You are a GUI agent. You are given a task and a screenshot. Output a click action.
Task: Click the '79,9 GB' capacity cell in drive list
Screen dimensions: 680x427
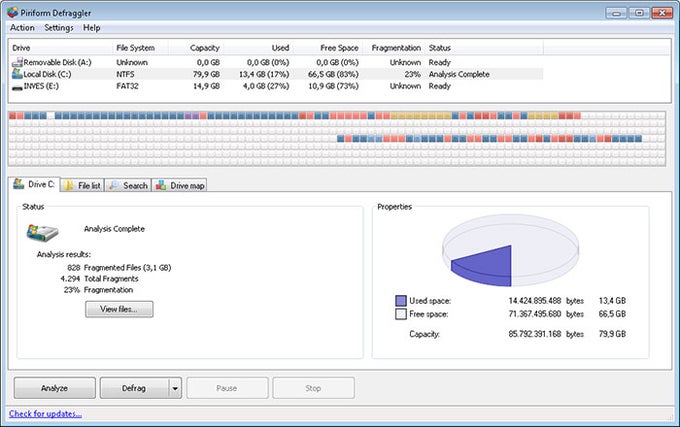pyautogui.click(x=206, y=74)
